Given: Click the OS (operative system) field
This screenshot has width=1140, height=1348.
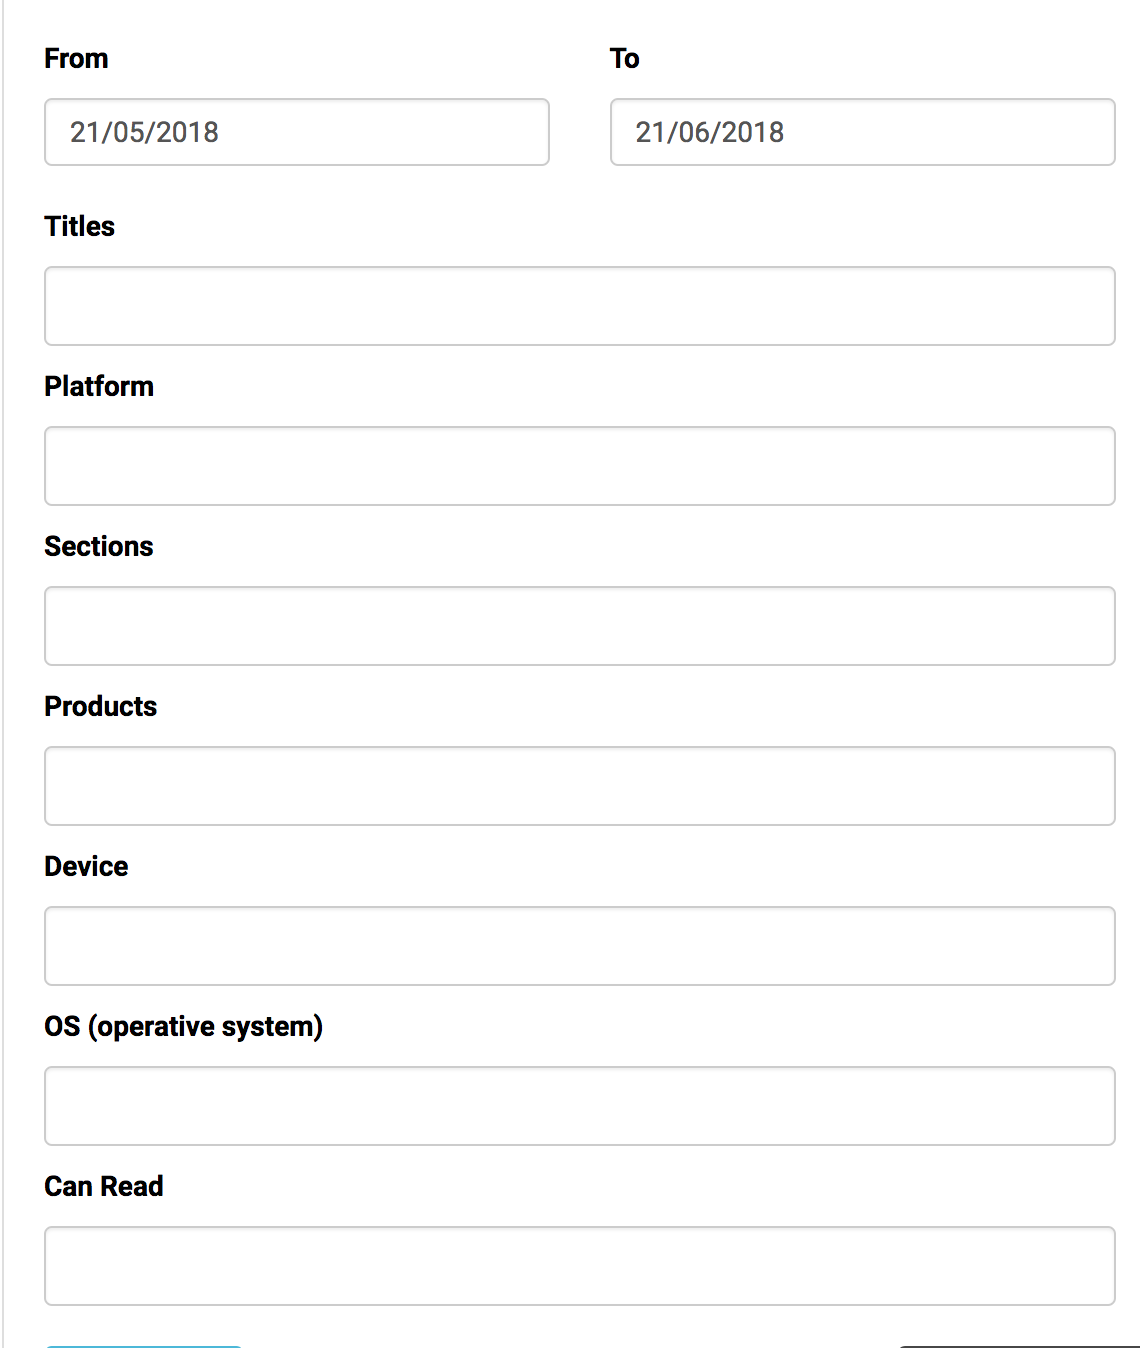Looking at the screenshot, I should [x=579, y=1106].
